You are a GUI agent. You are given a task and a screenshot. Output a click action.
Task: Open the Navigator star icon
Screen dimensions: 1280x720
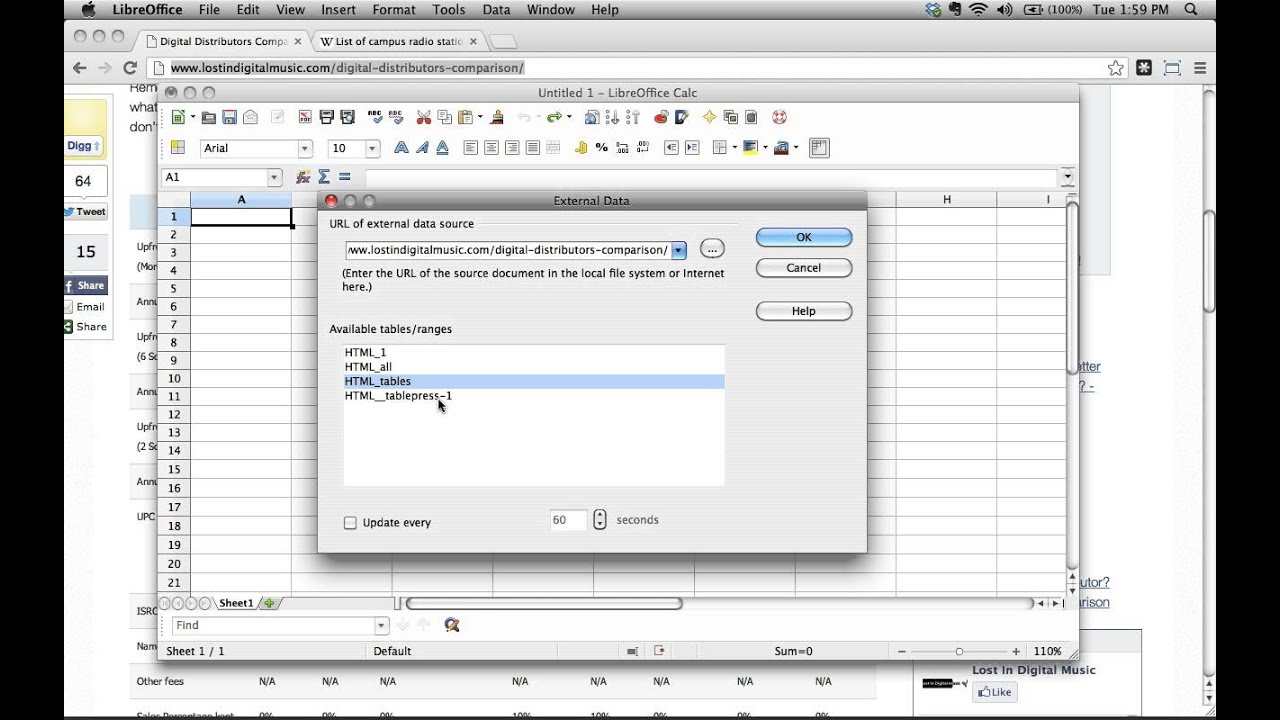pos(709,117)
